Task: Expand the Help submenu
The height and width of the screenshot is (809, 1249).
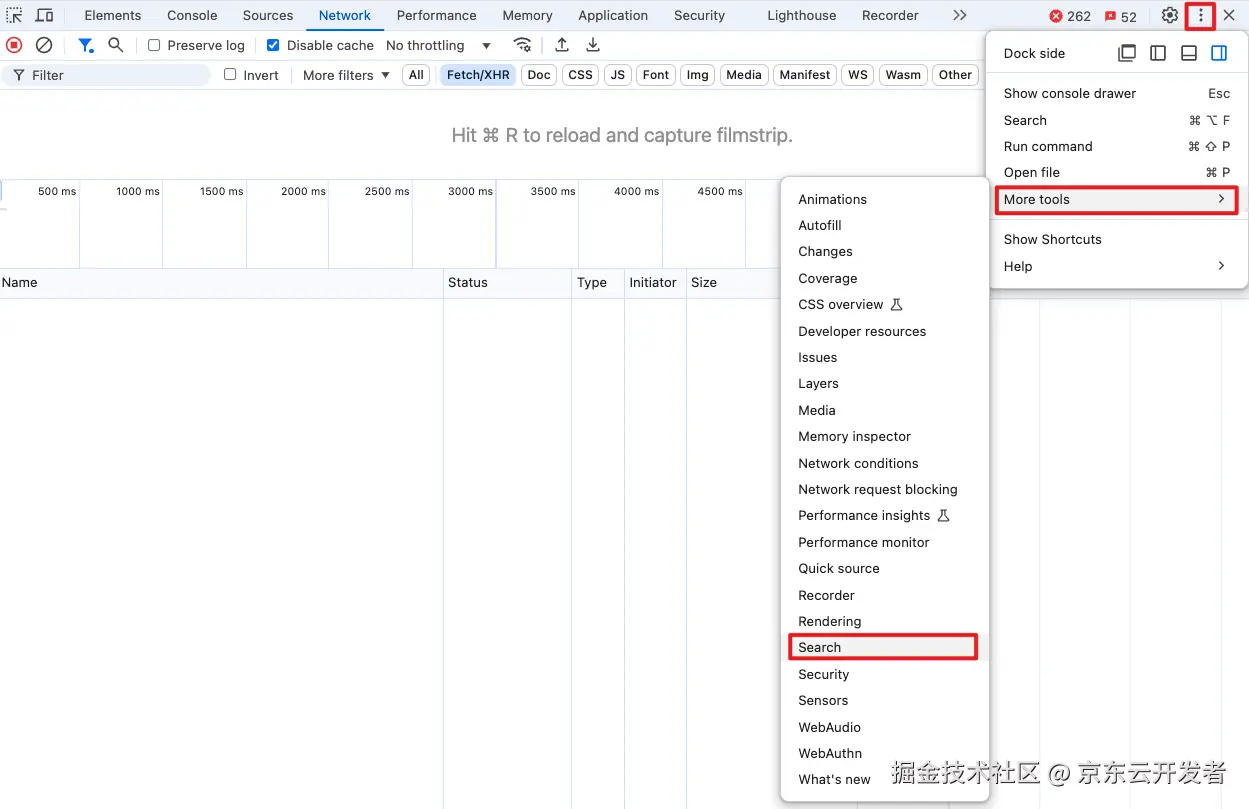Action: [x=1116, y=266]
